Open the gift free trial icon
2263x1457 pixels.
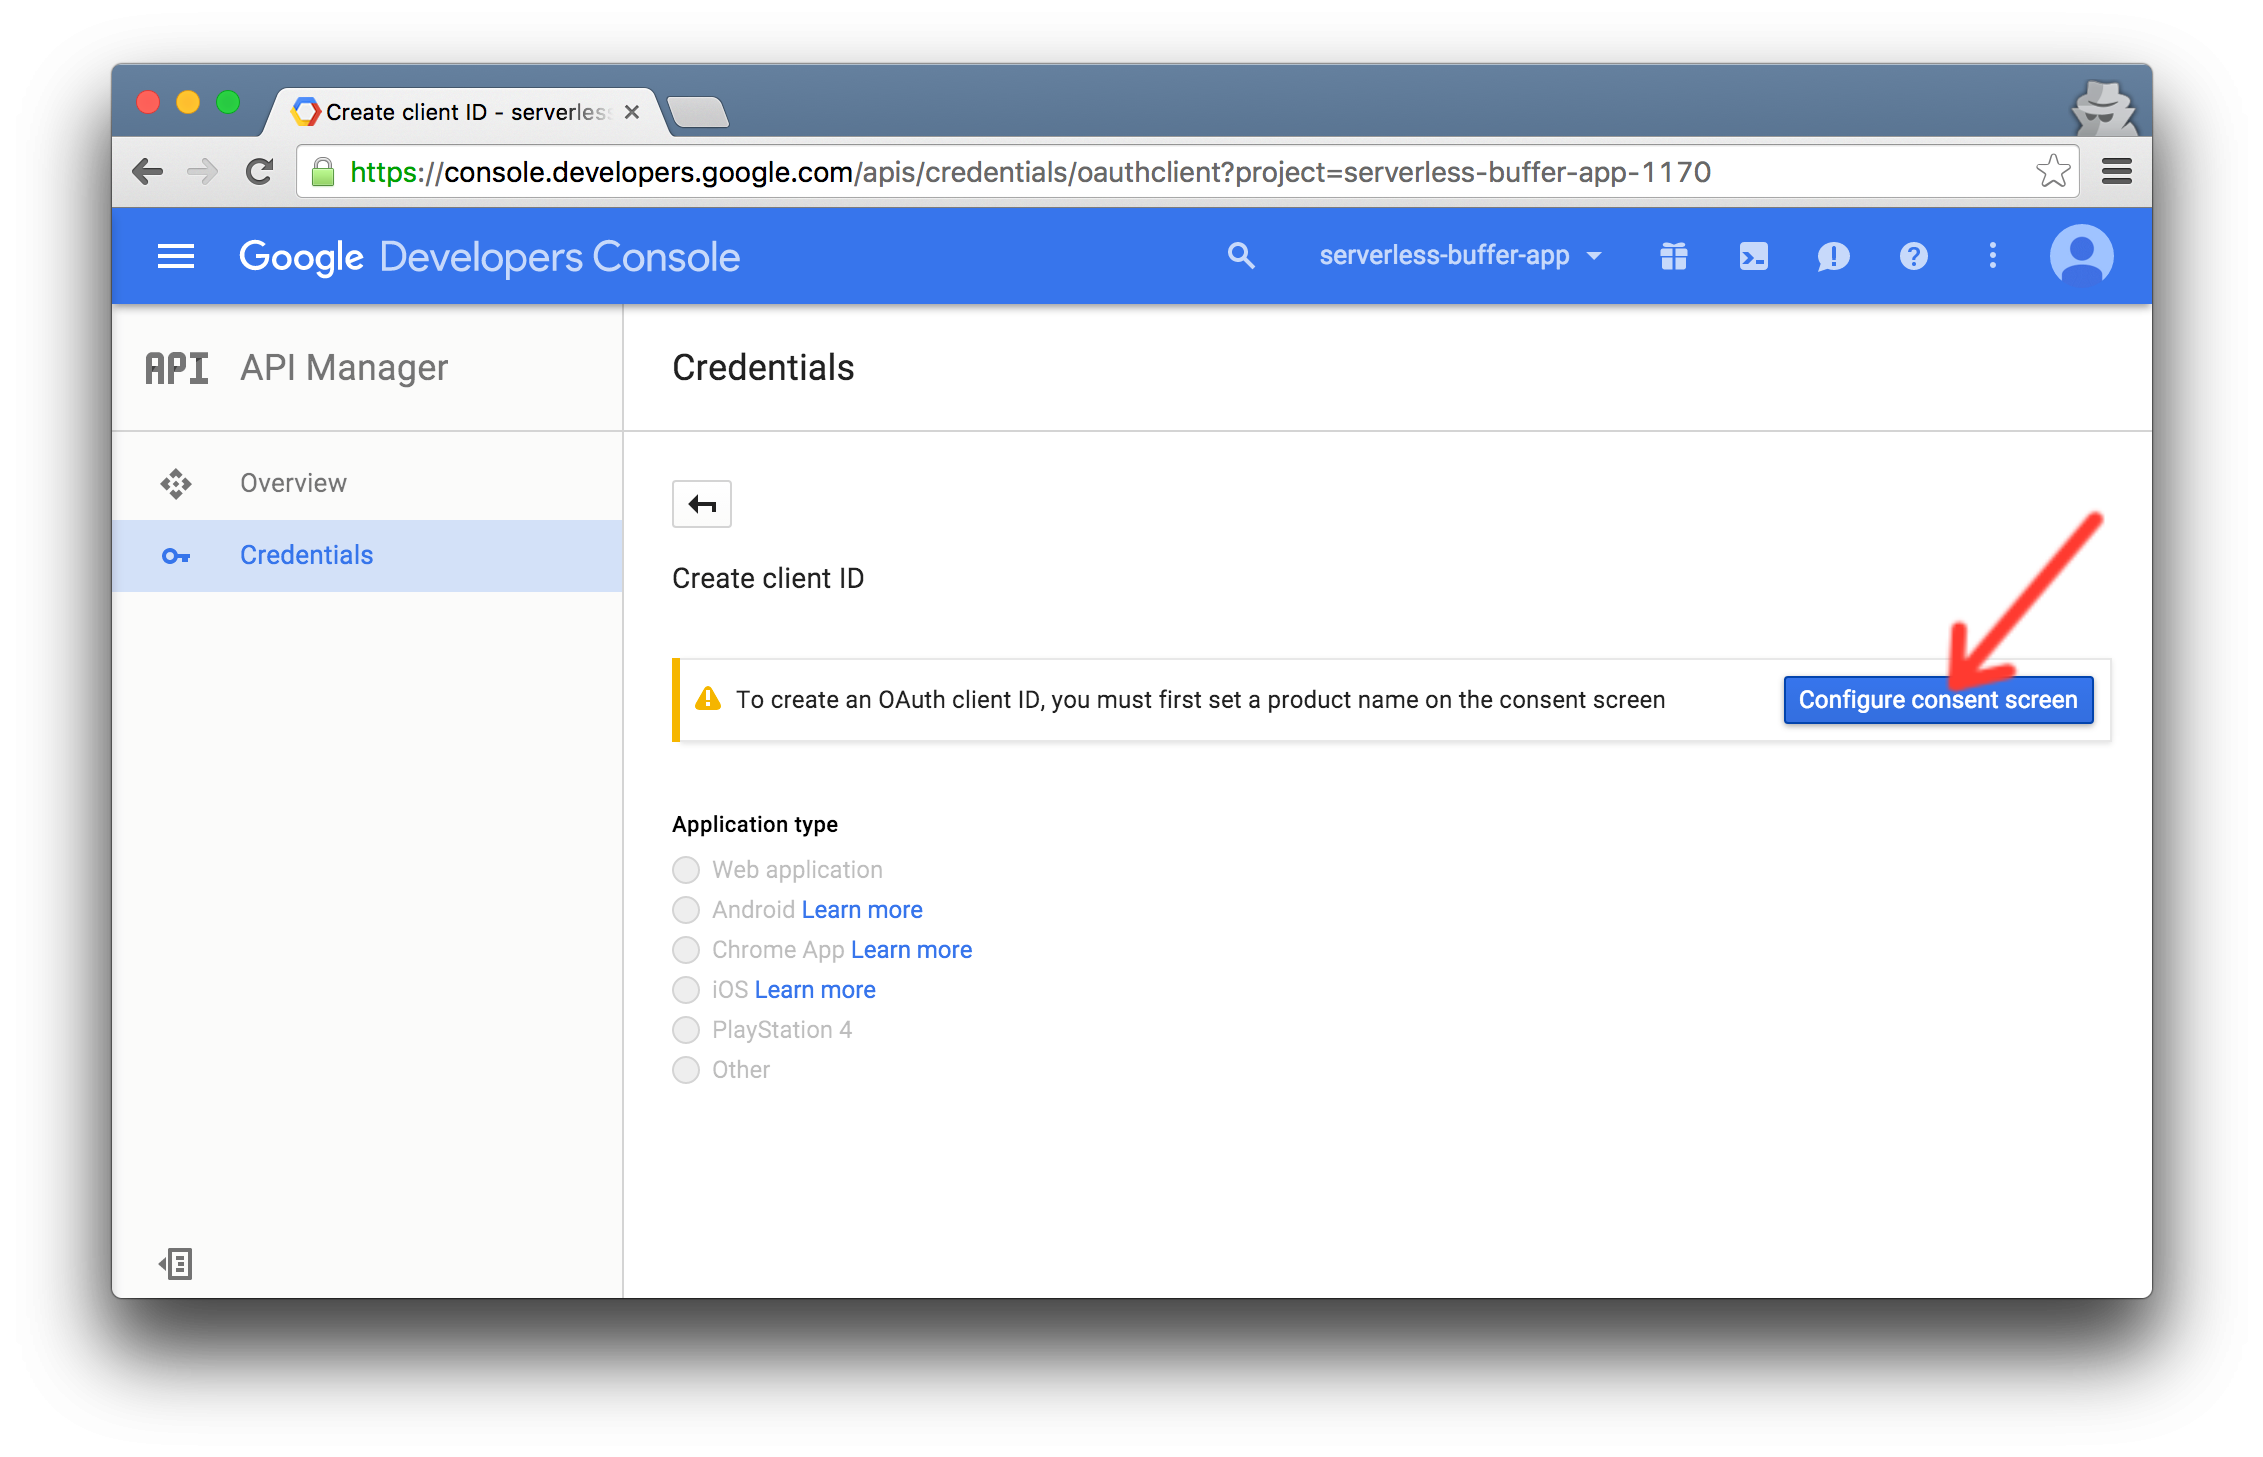tap(1674, 256)
